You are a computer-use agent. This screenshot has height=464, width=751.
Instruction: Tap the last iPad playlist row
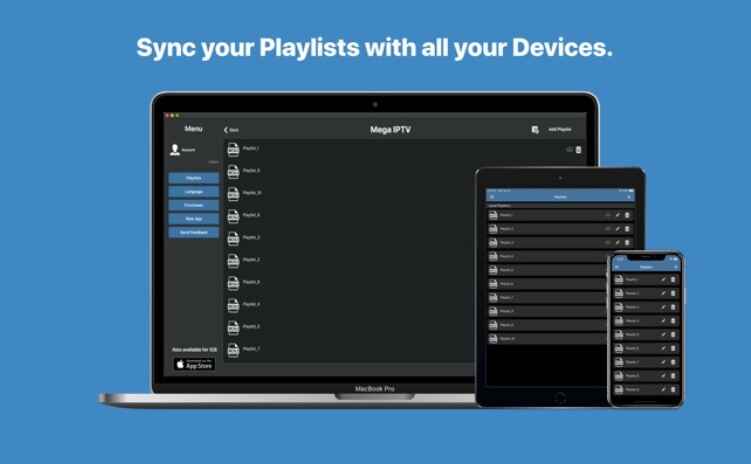pos(546,339)
